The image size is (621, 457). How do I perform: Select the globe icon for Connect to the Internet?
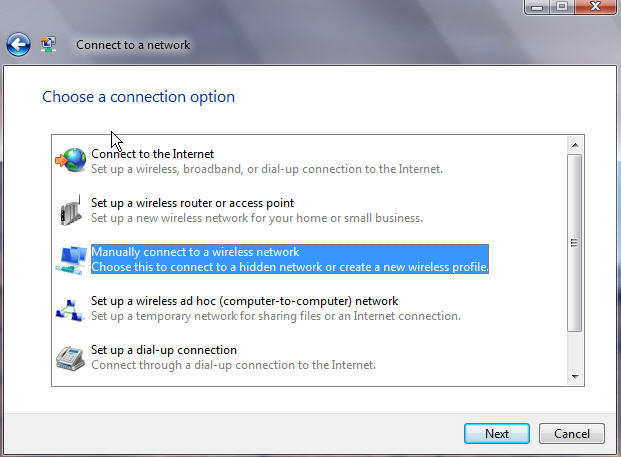pos(70,160)
